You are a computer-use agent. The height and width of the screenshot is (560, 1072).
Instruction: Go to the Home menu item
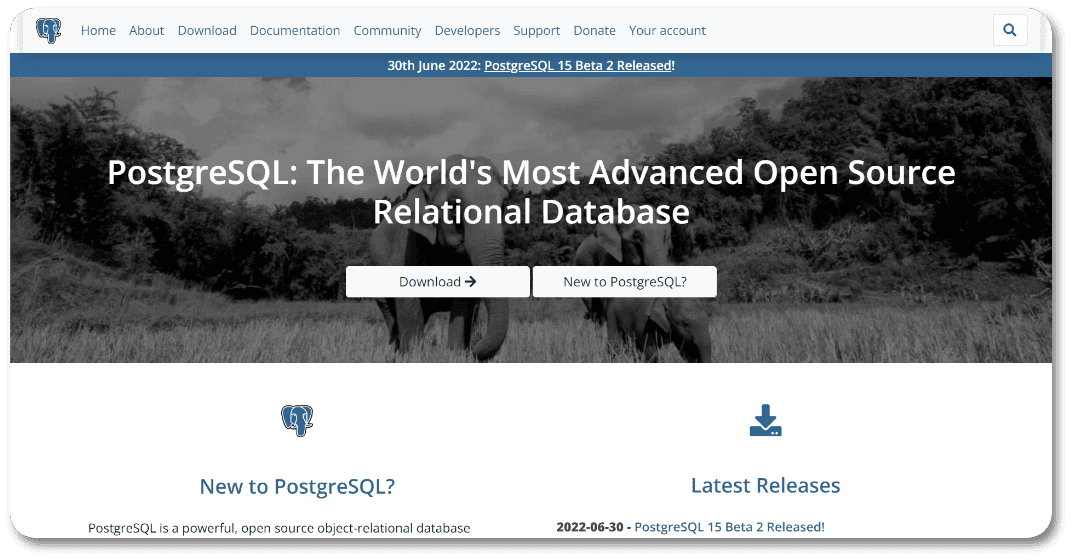(98, 31)
